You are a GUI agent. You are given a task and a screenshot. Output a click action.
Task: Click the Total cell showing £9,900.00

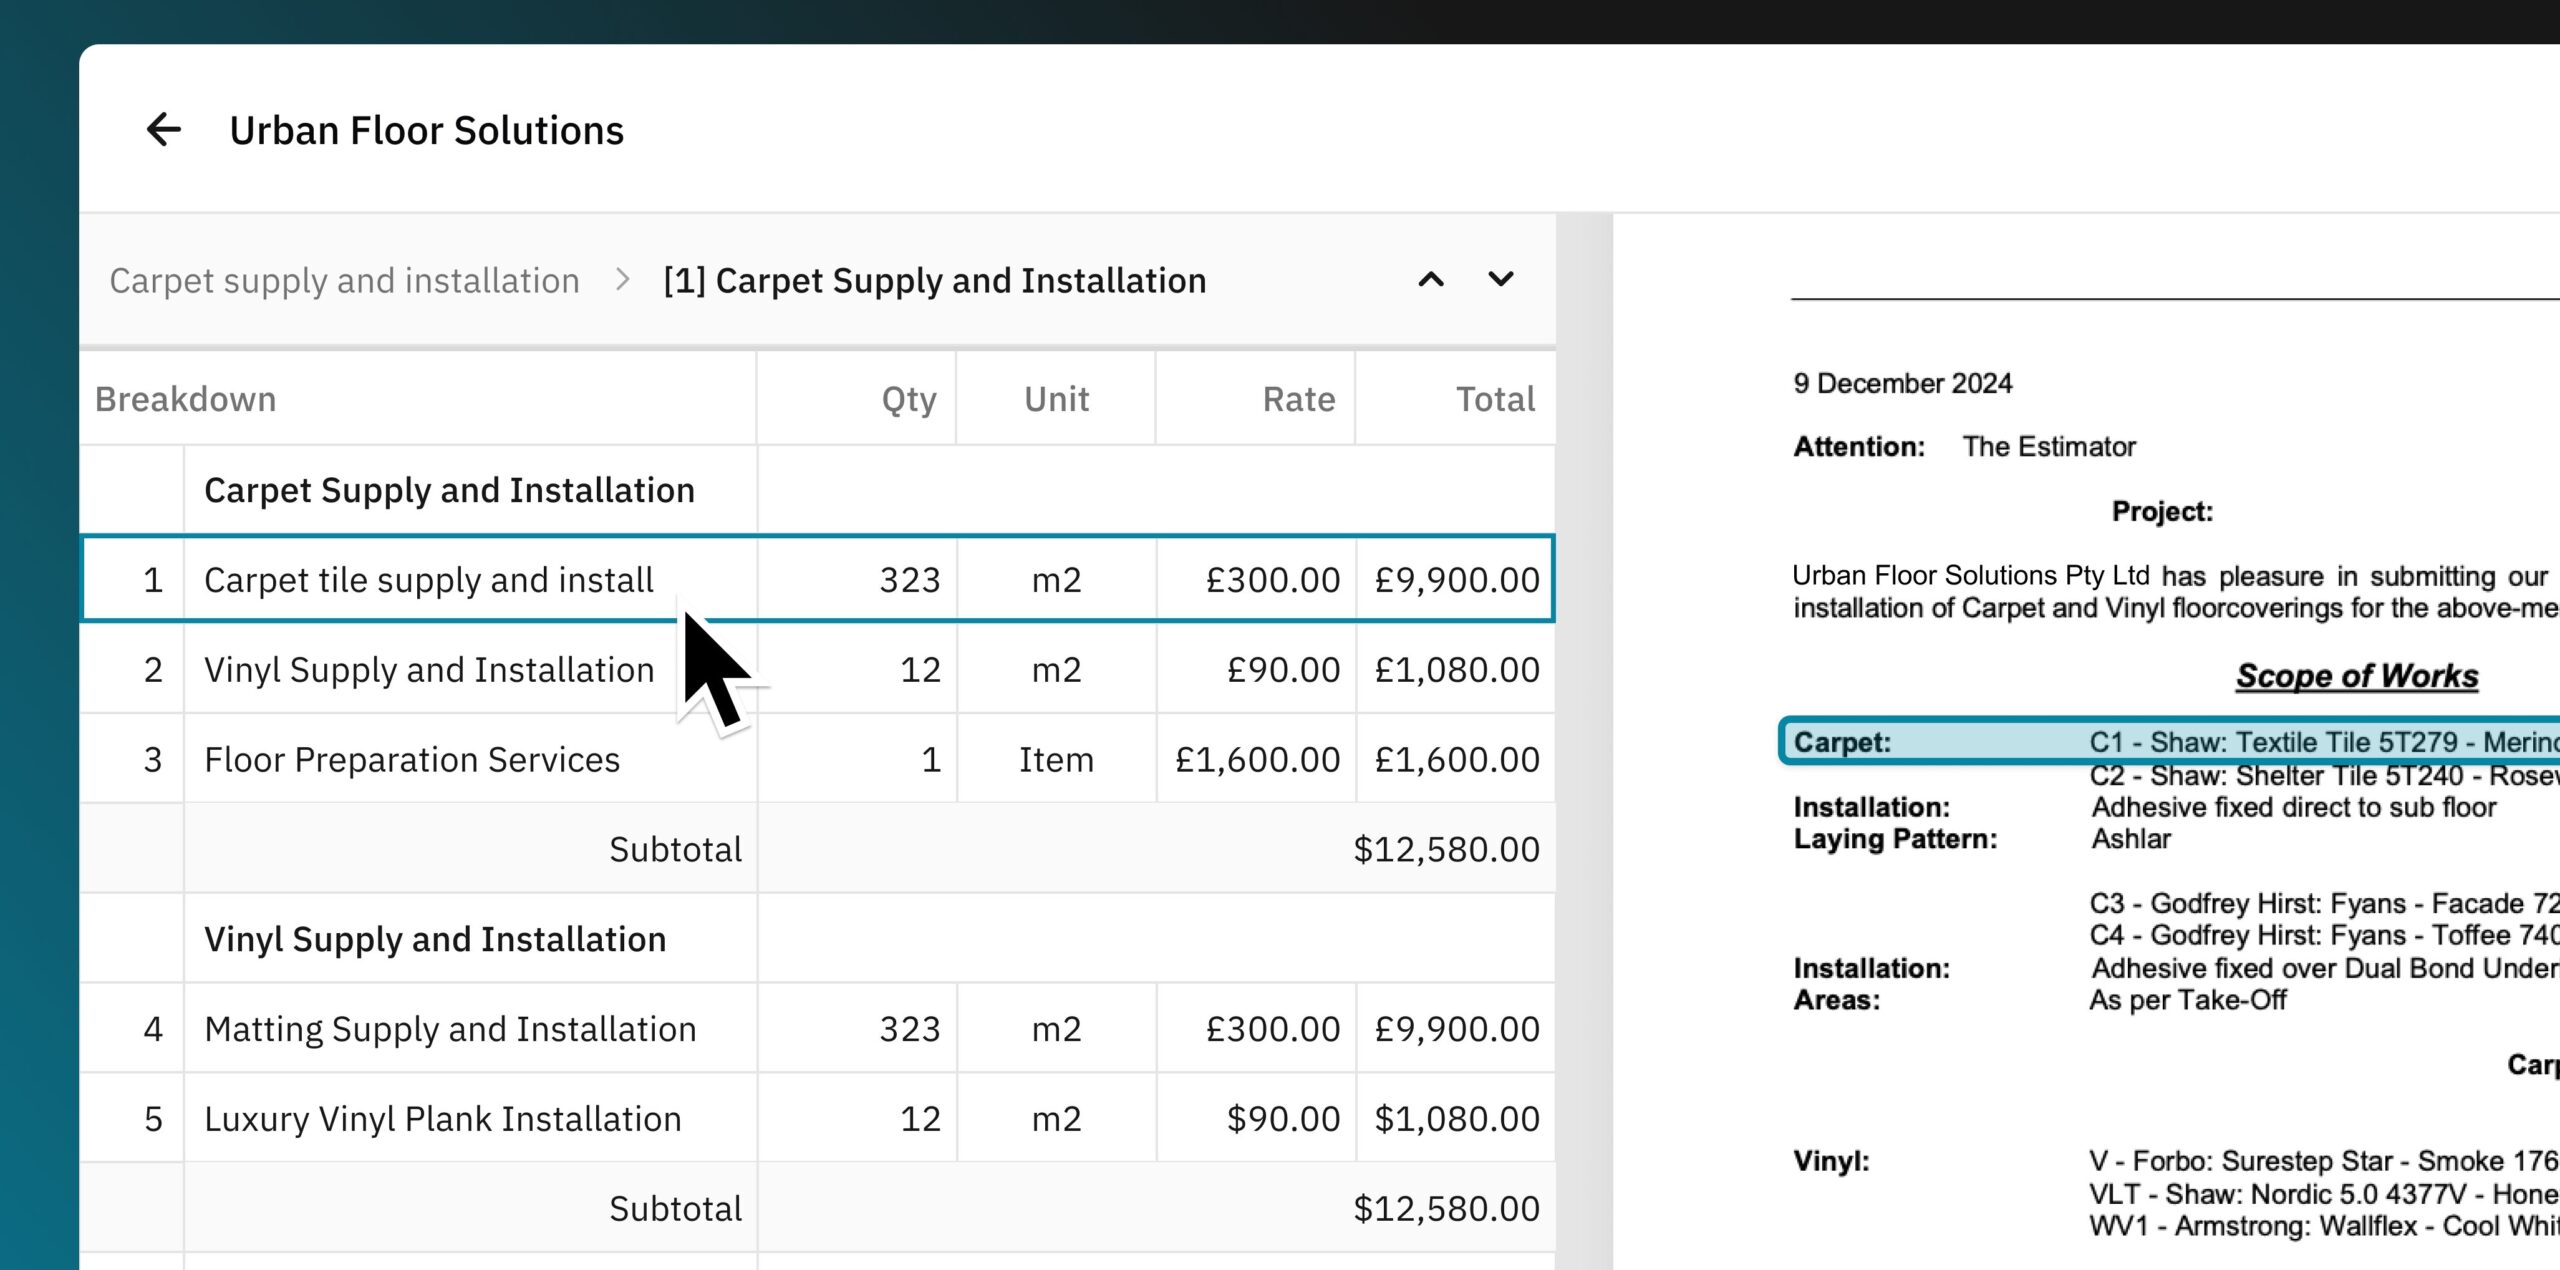pyautogui.click(x=1456, y=578)
